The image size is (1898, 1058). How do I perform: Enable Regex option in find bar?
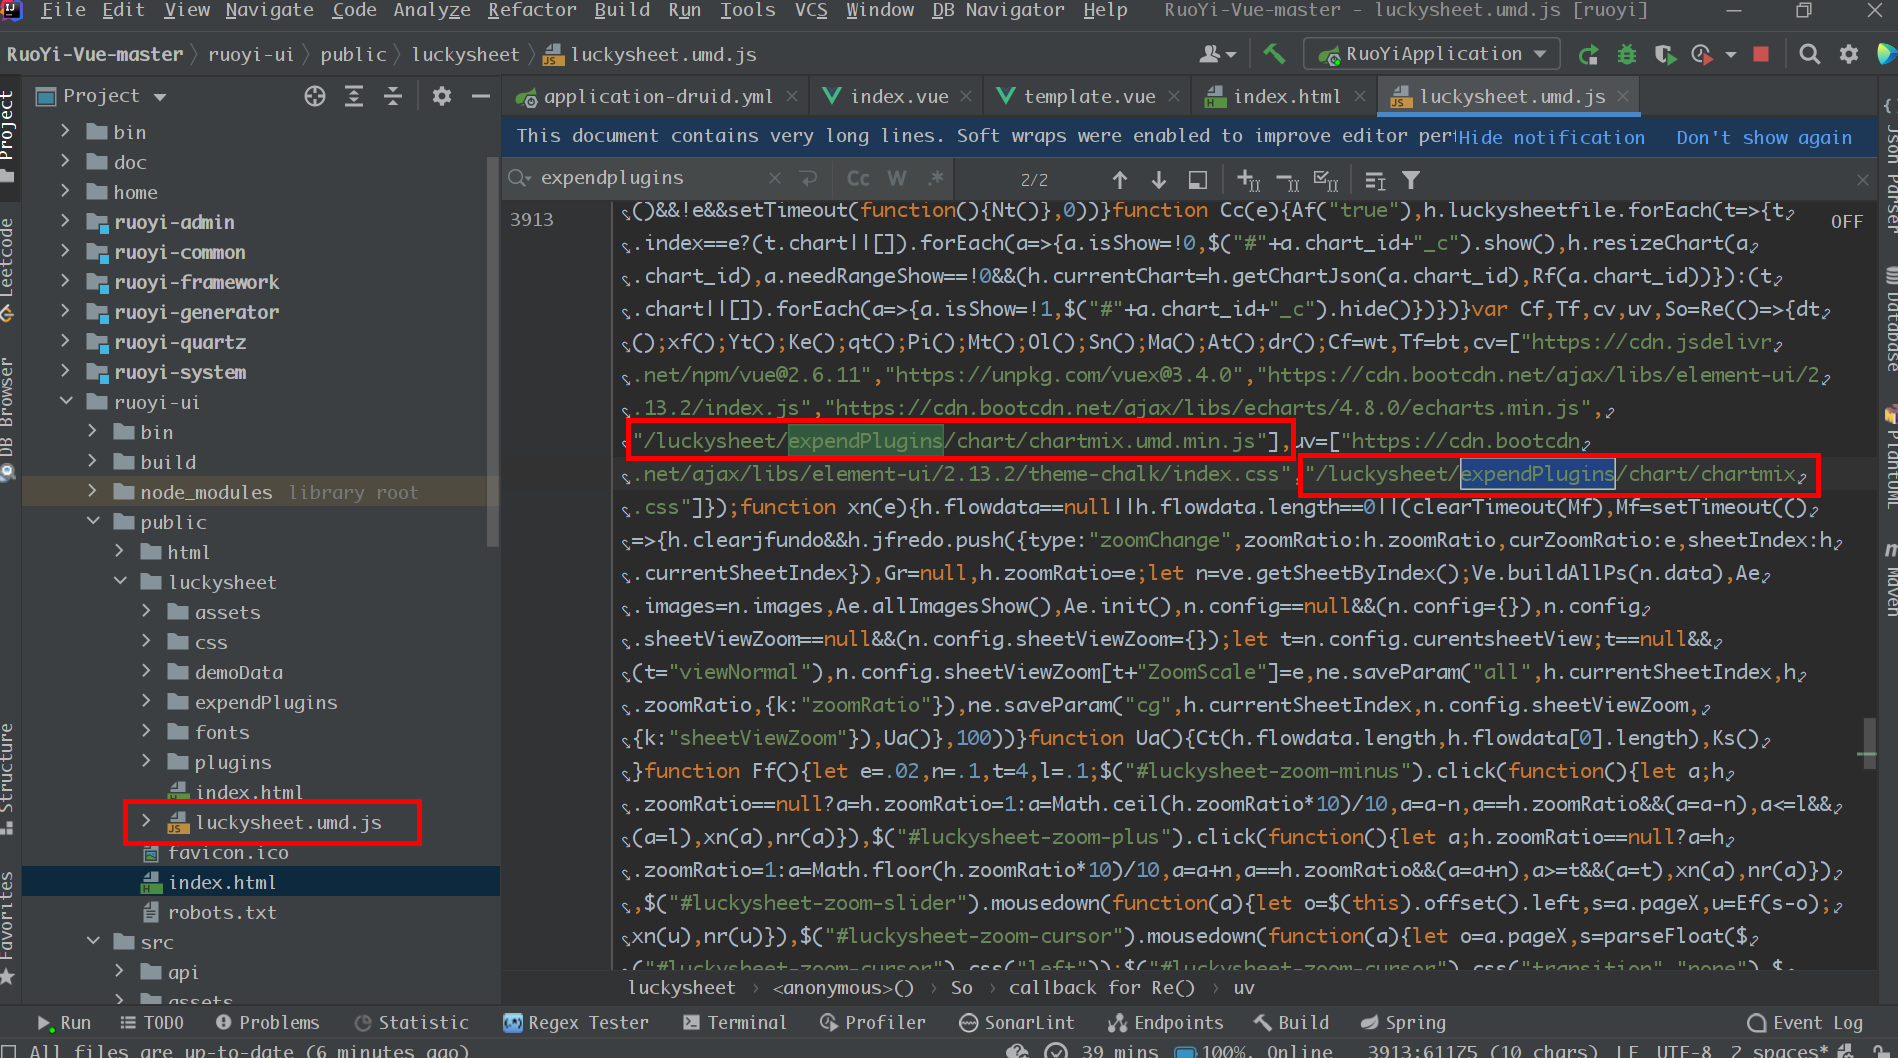click(935, 178)
